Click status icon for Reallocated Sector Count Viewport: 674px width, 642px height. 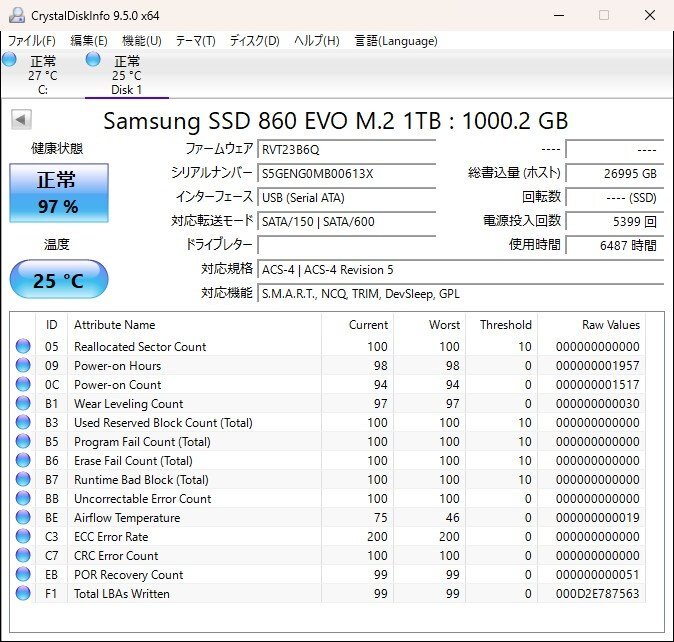(23, 347)
